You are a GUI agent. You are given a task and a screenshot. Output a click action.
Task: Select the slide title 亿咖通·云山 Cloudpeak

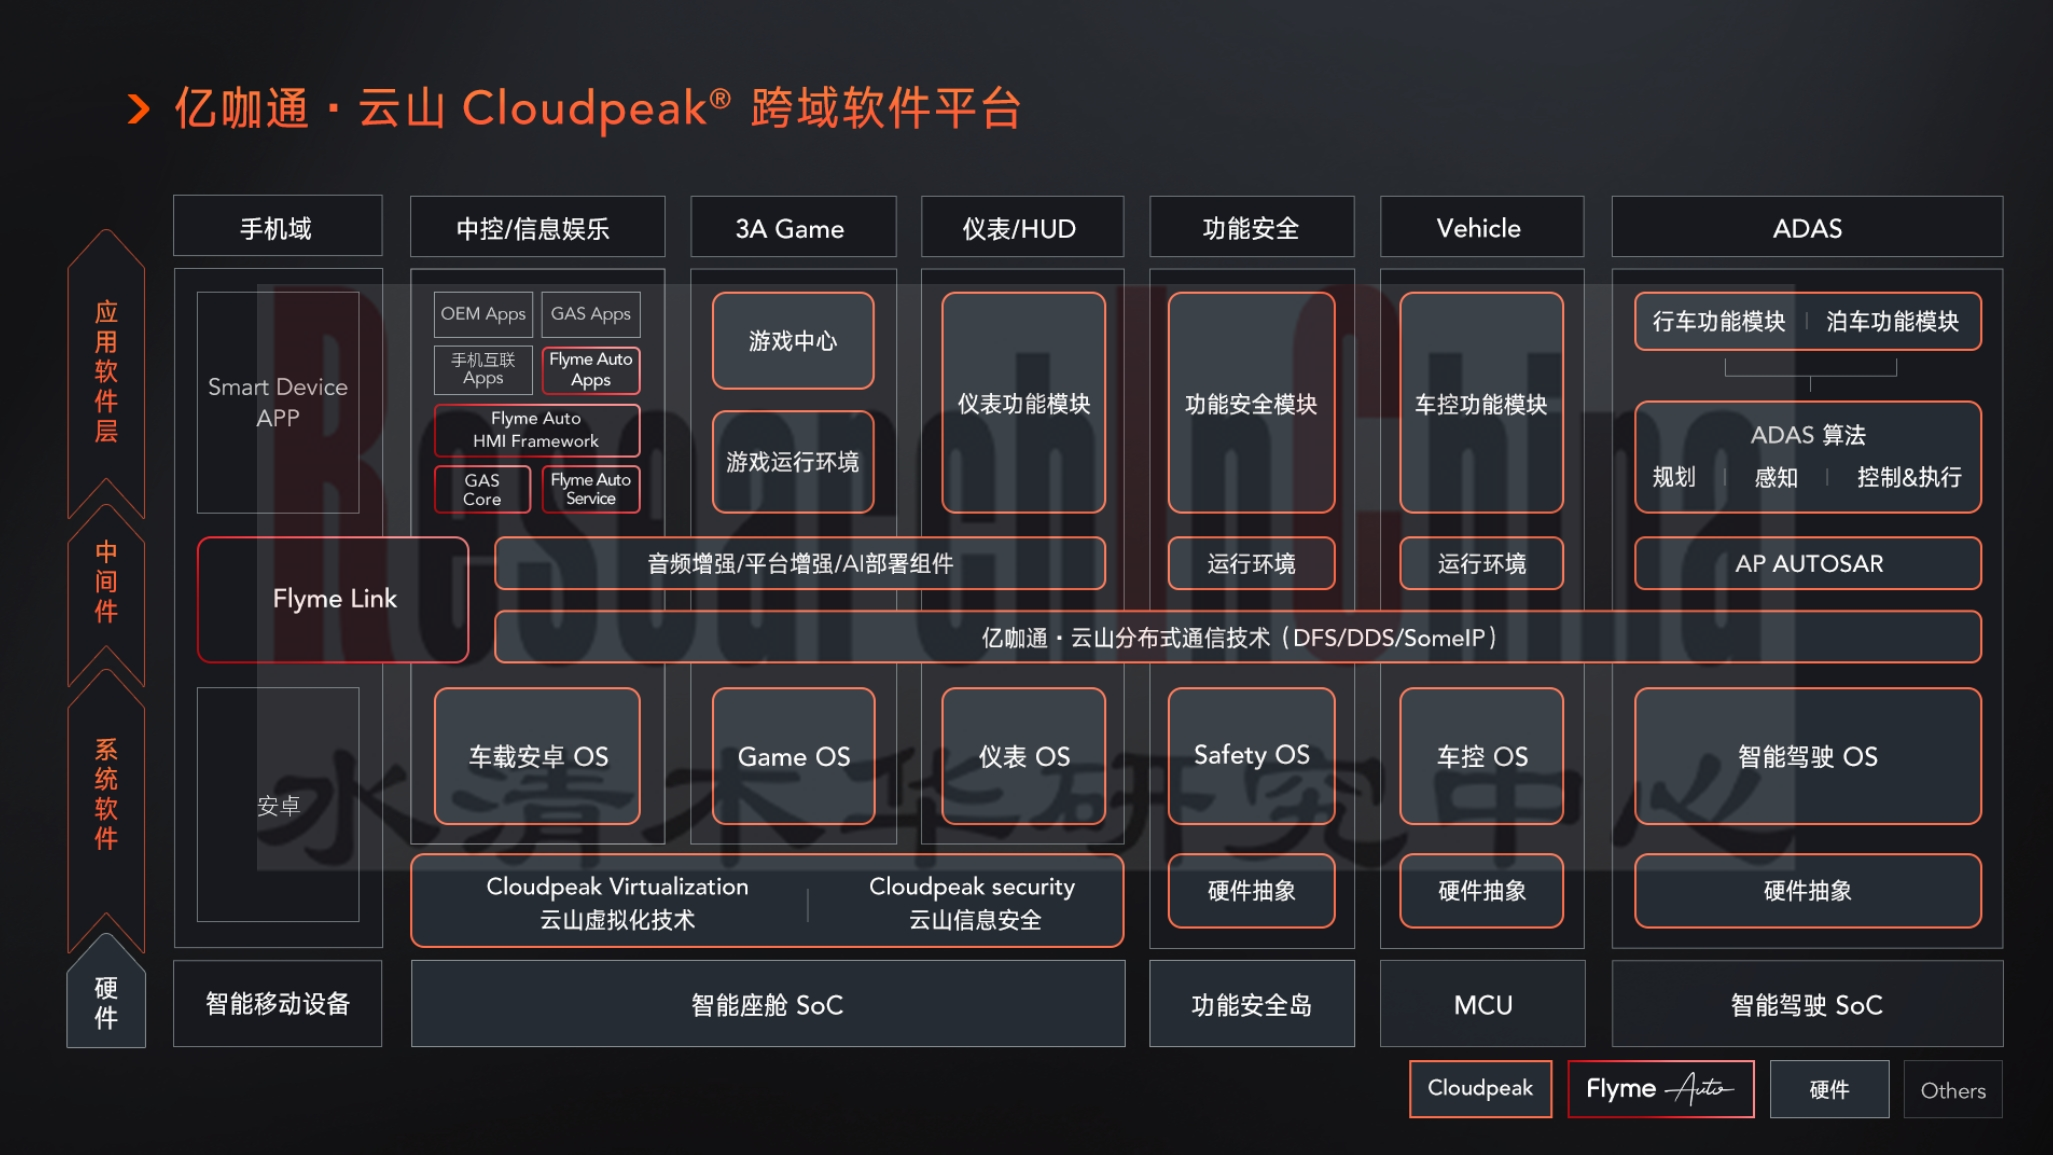coord(598,108)
